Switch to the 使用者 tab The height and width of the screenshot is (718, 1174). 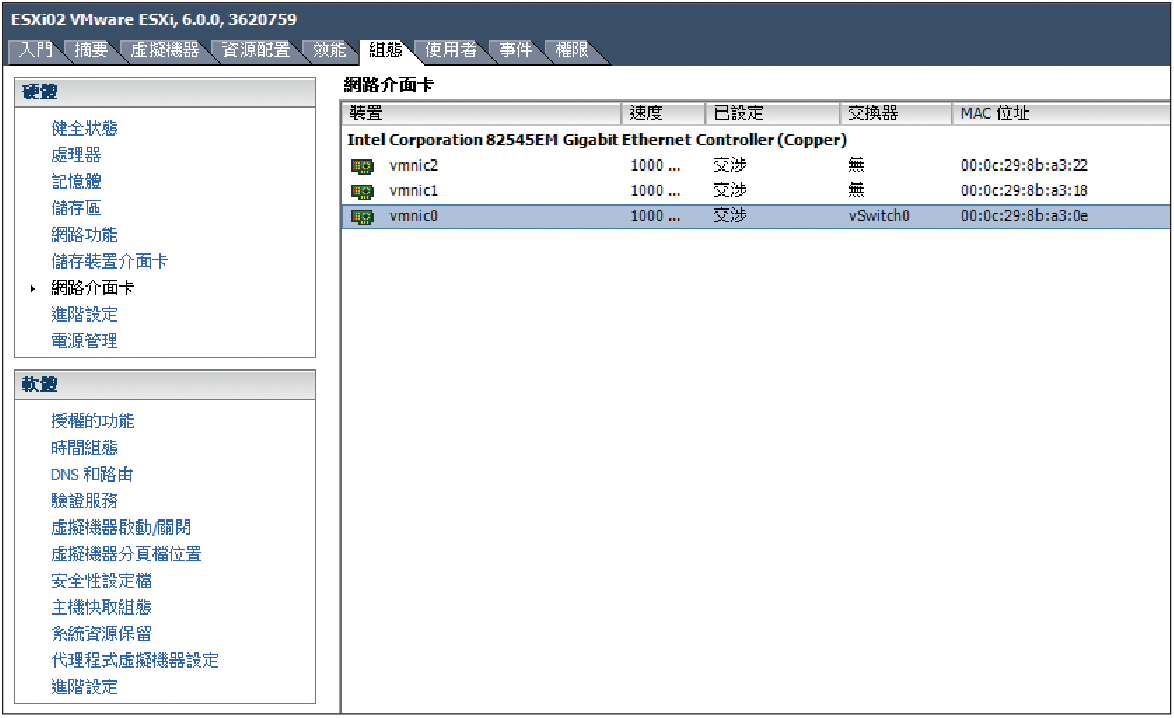tap(451, 50)
